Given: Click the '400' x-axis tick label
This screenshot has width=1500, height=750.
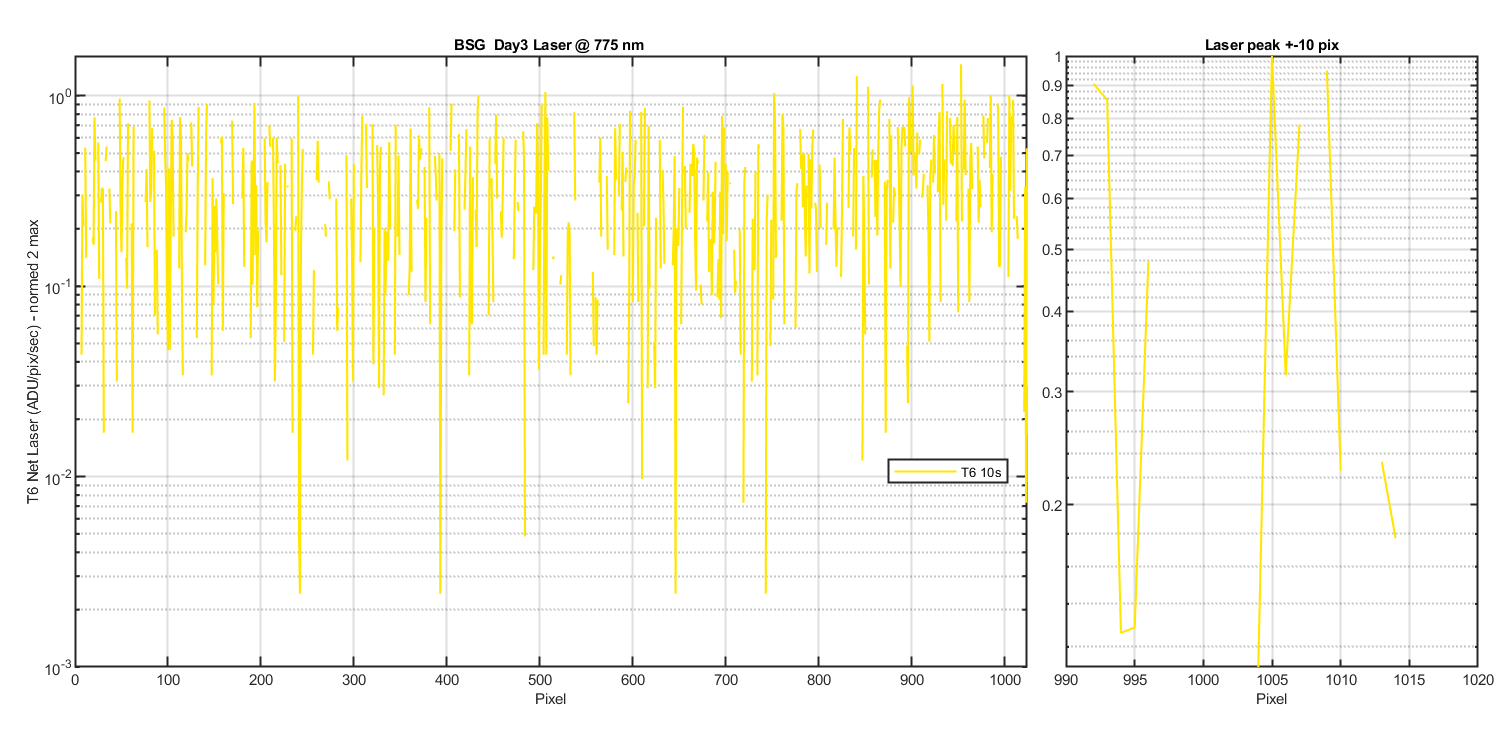Looking at the screenshot, I should coord(446,681).
